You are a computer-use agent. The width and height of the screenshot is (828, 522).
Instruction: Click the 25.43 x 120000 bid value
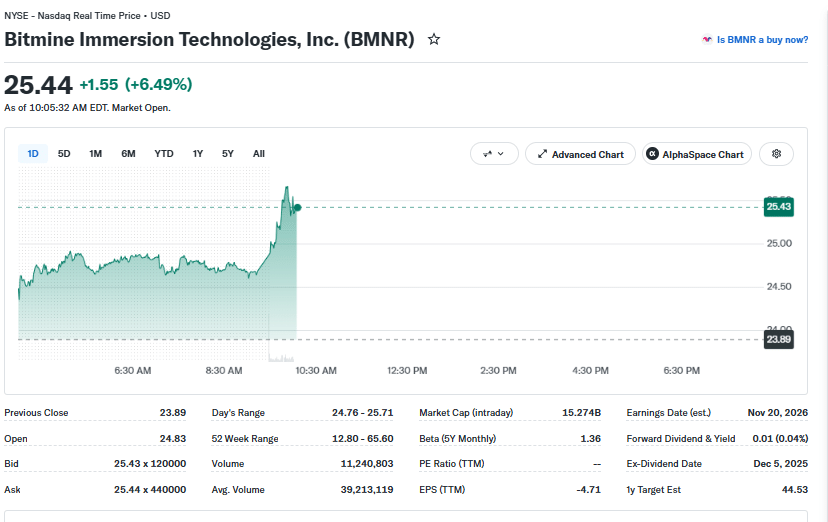(x=150, y=463)
